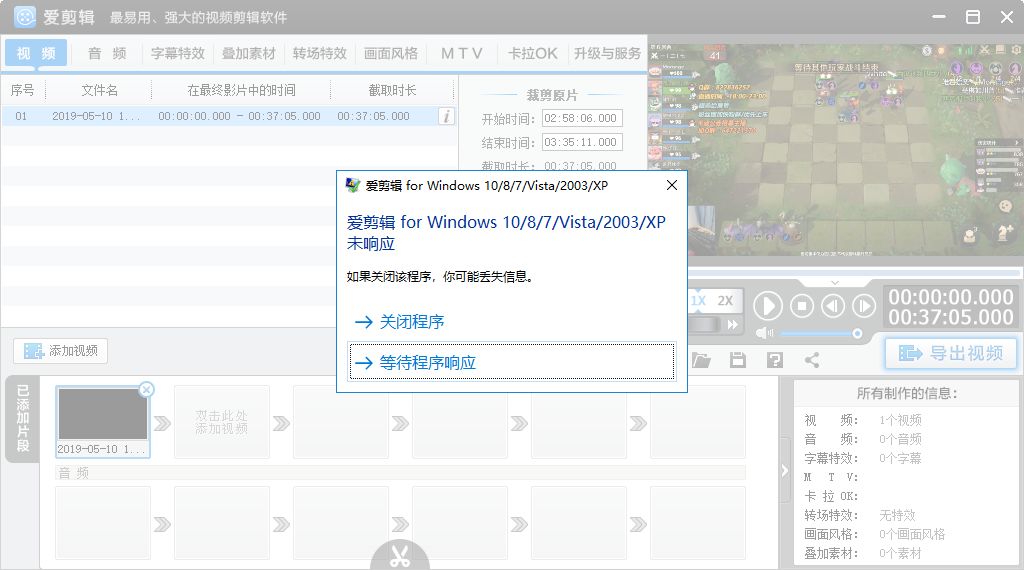Click the 文件名 column header
Screen dimensions: 1024x570
coord(99,90)
